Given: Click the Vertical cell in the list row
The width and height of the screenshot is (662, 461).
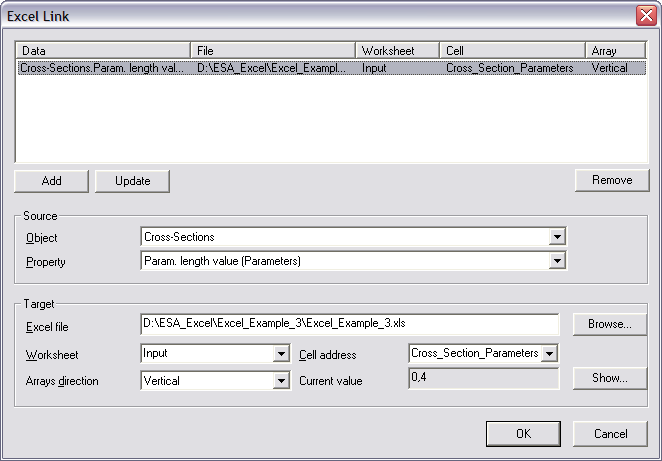Looking at the screenshot, I should pos(609,68).
